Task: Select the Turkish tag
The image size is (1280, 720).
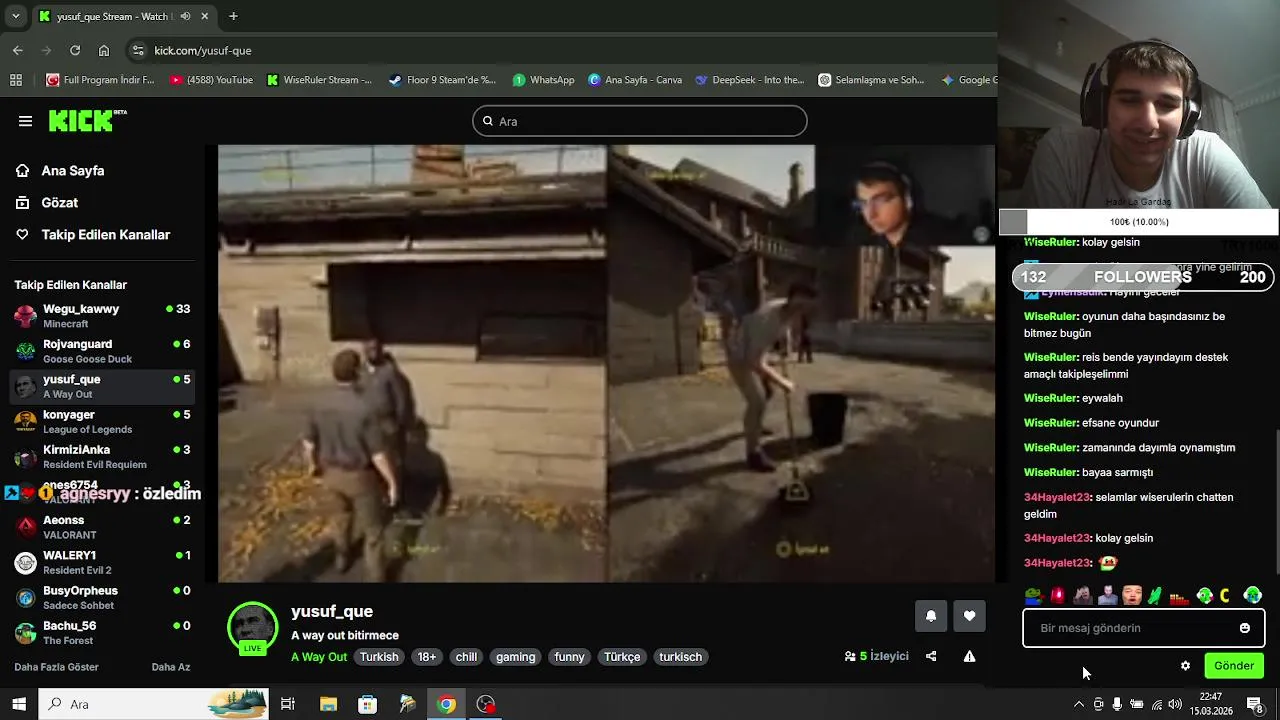Action: (379, 657)
